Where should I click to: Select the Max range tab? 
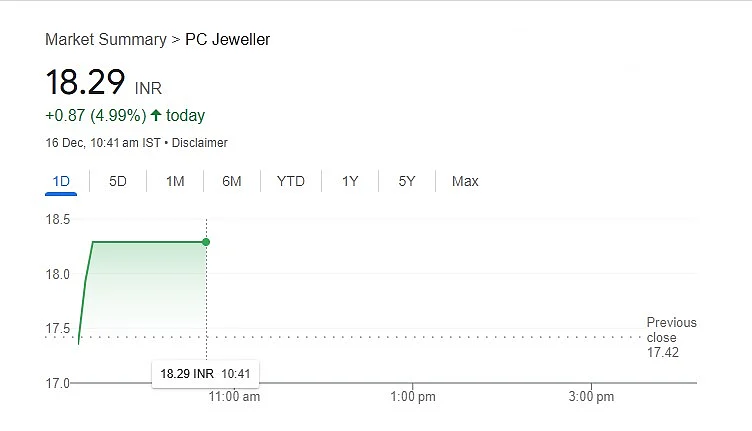tap(465, 181)
